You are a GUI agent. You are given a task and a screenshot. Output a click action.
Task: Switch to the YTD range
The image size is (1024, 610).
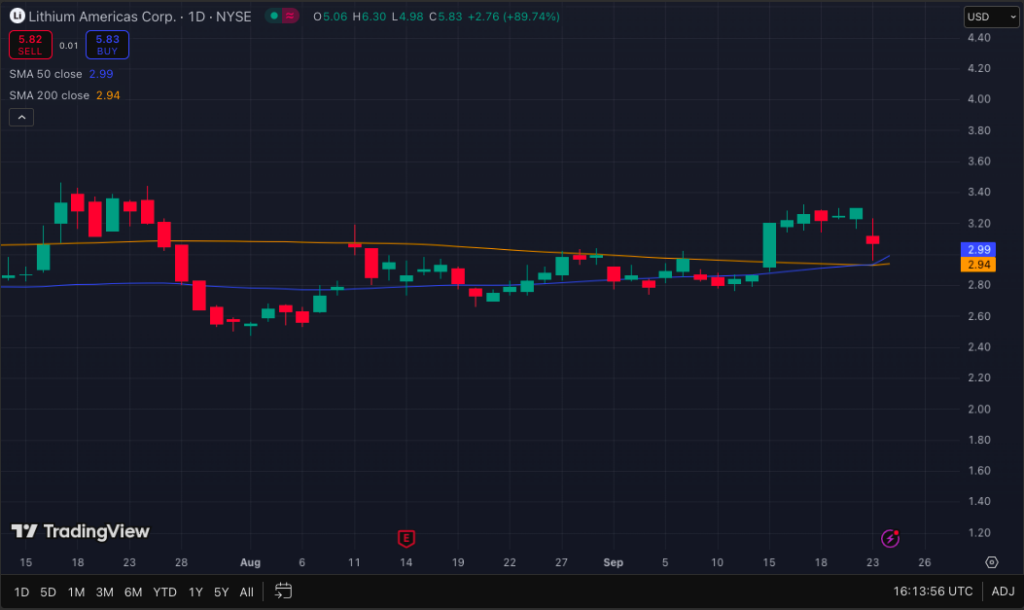(165, 592)
